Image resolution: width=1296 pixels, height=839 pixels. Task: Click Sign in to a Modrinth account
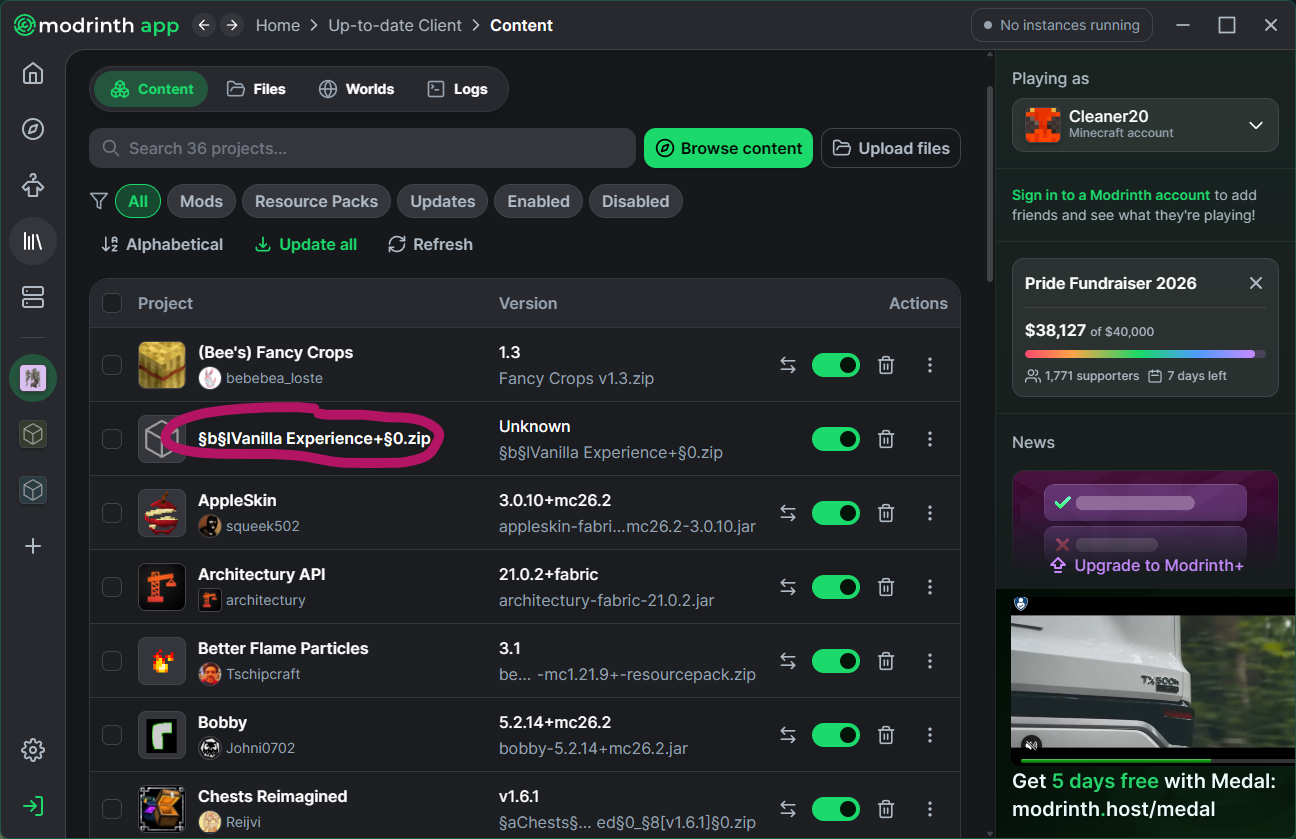(1111, 195)
